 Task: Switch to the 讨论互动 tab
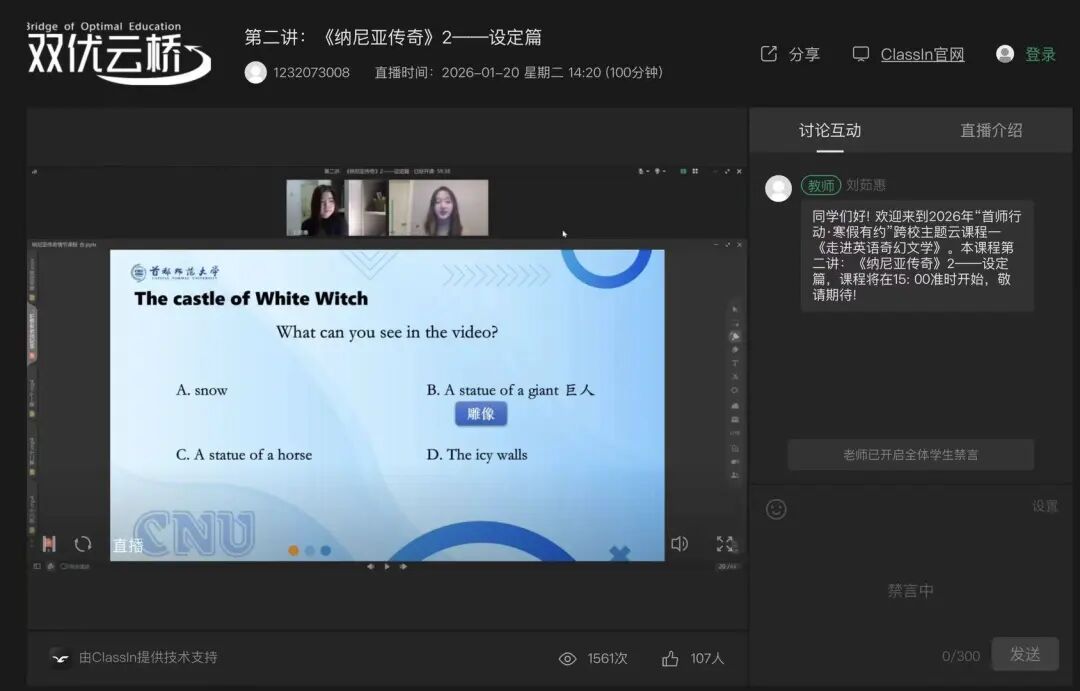[830, 130]
